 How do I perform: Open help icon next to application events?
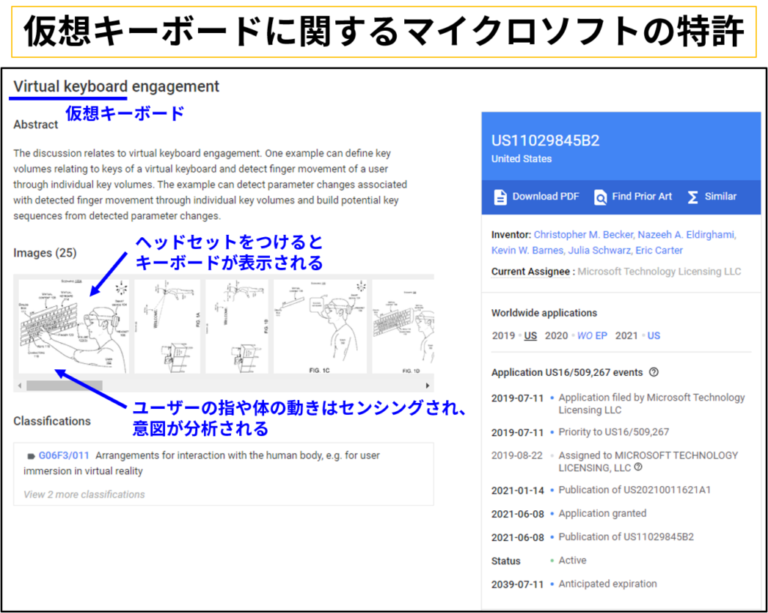tap(653, 372)
